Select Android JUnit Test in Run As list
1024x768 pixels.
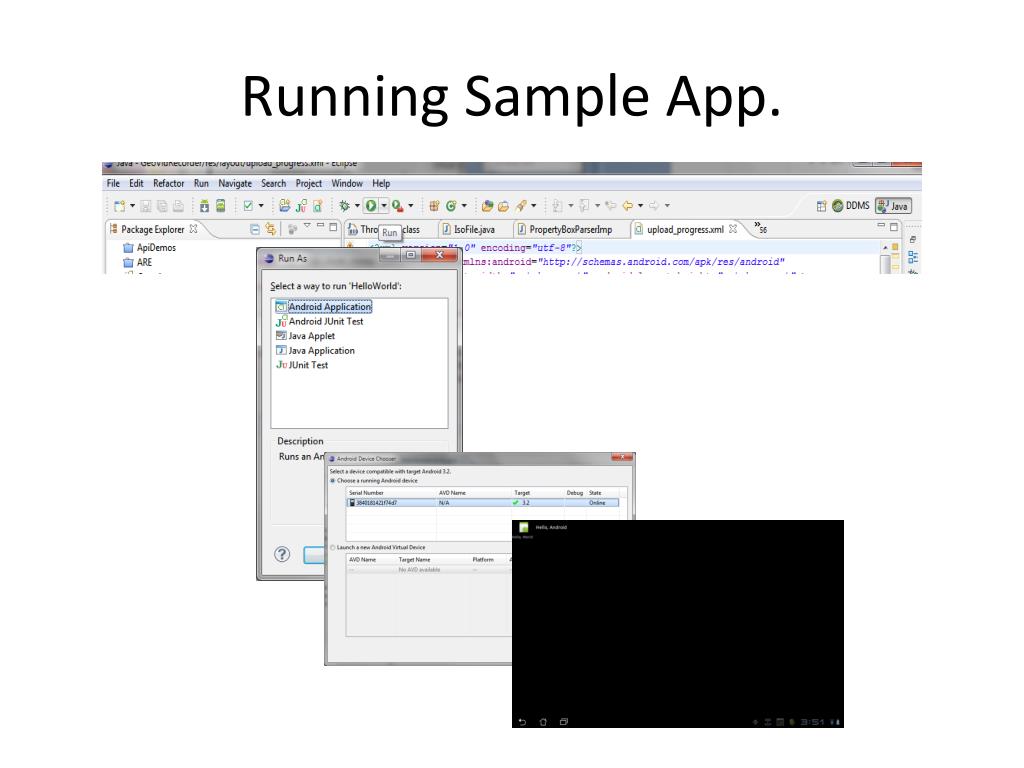coord(319,321)
